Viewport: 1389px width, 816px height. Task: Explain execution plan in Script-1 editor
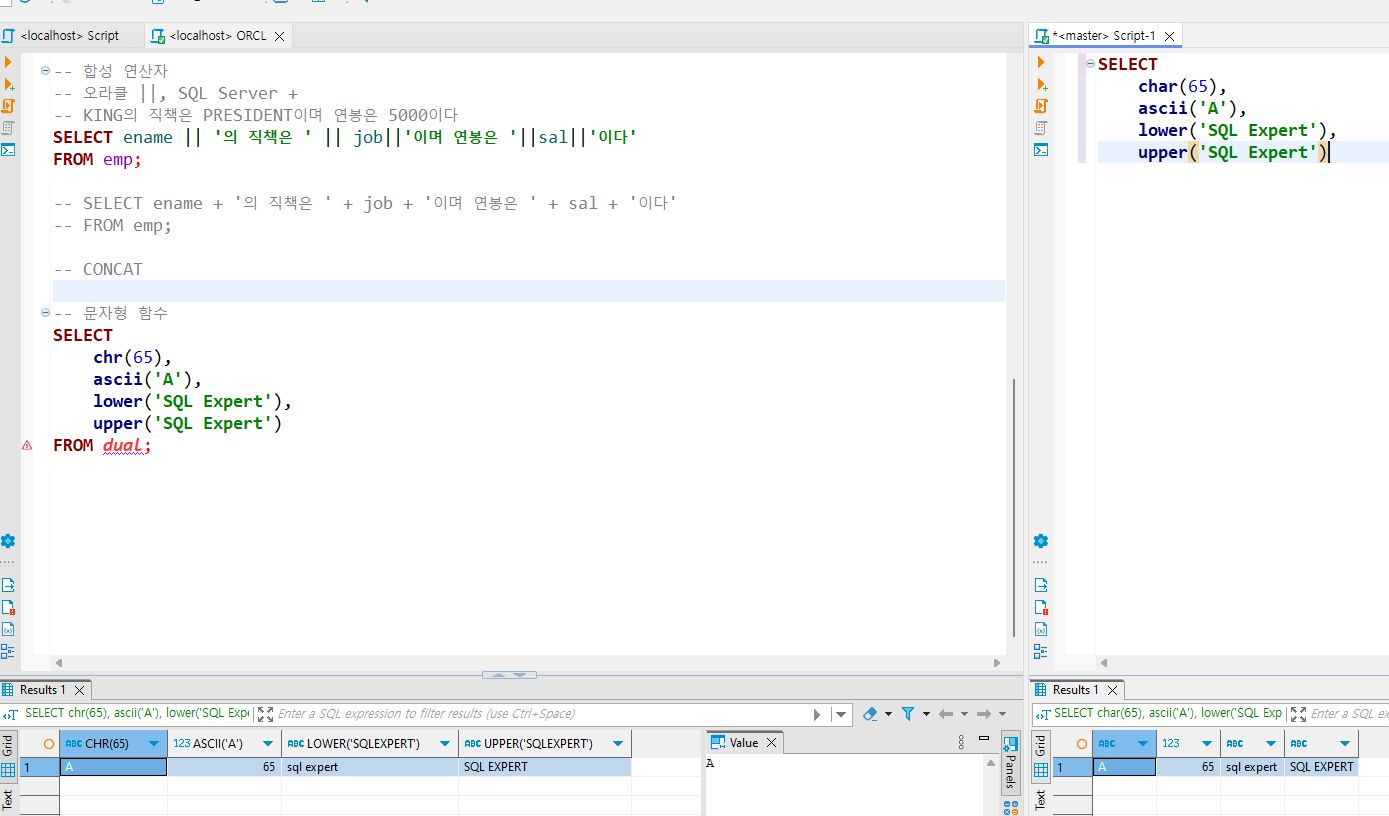point(1041,128)
